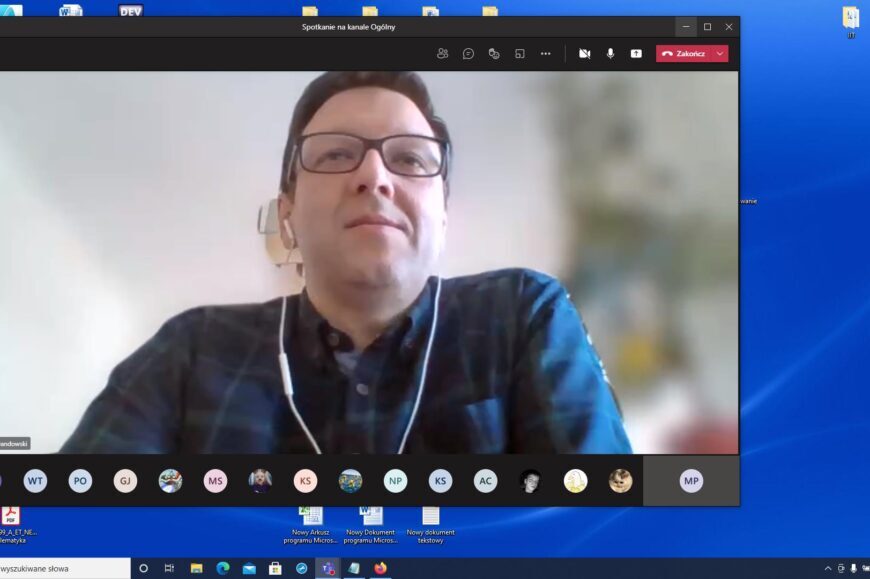The image size is (870, 579).
Task: Launch Microsoft Edge from the taskbar
Action: pos(222,568)
